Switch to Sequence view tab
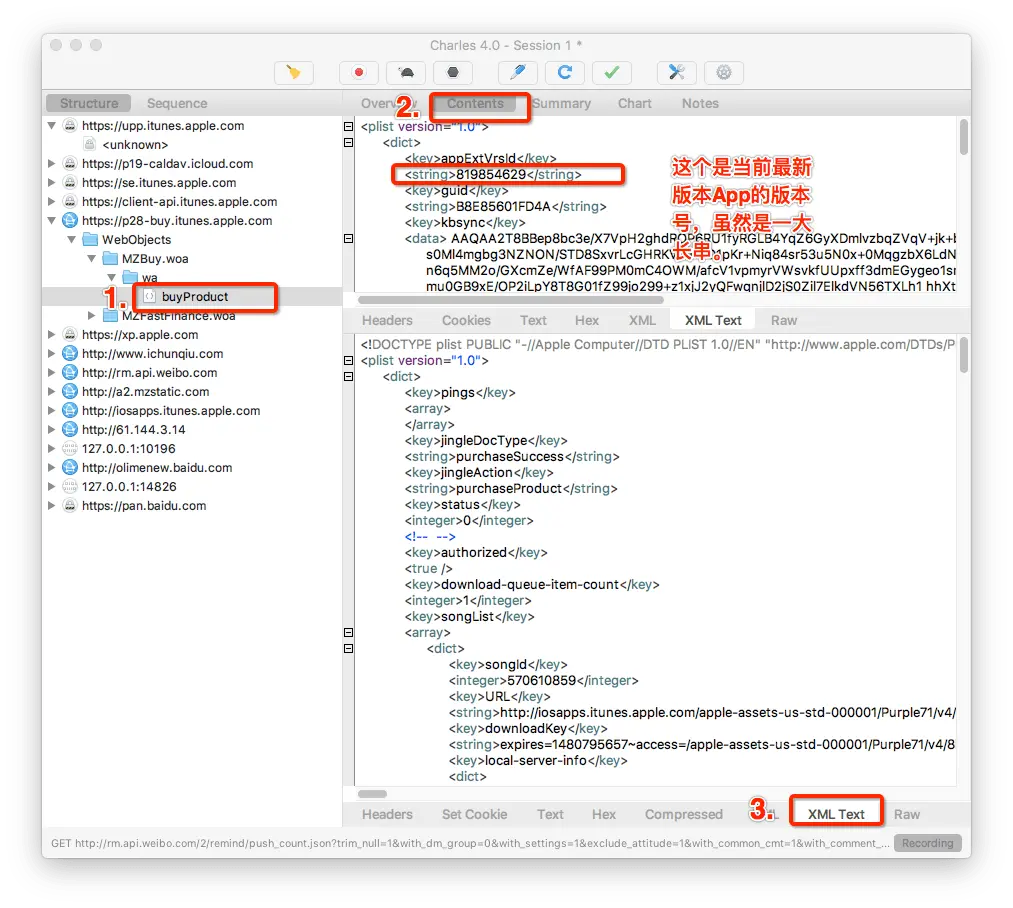The height and width of the screenshot is (908, 1013). (x=177, y=103)
